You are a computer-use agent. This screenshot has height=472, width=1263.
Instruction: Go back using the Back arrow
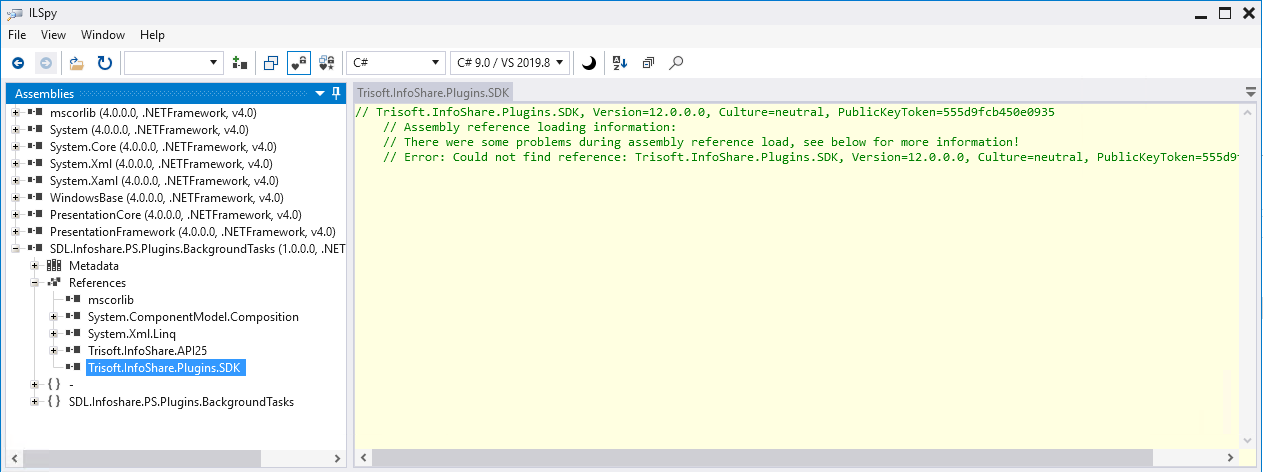pos(18,63)
